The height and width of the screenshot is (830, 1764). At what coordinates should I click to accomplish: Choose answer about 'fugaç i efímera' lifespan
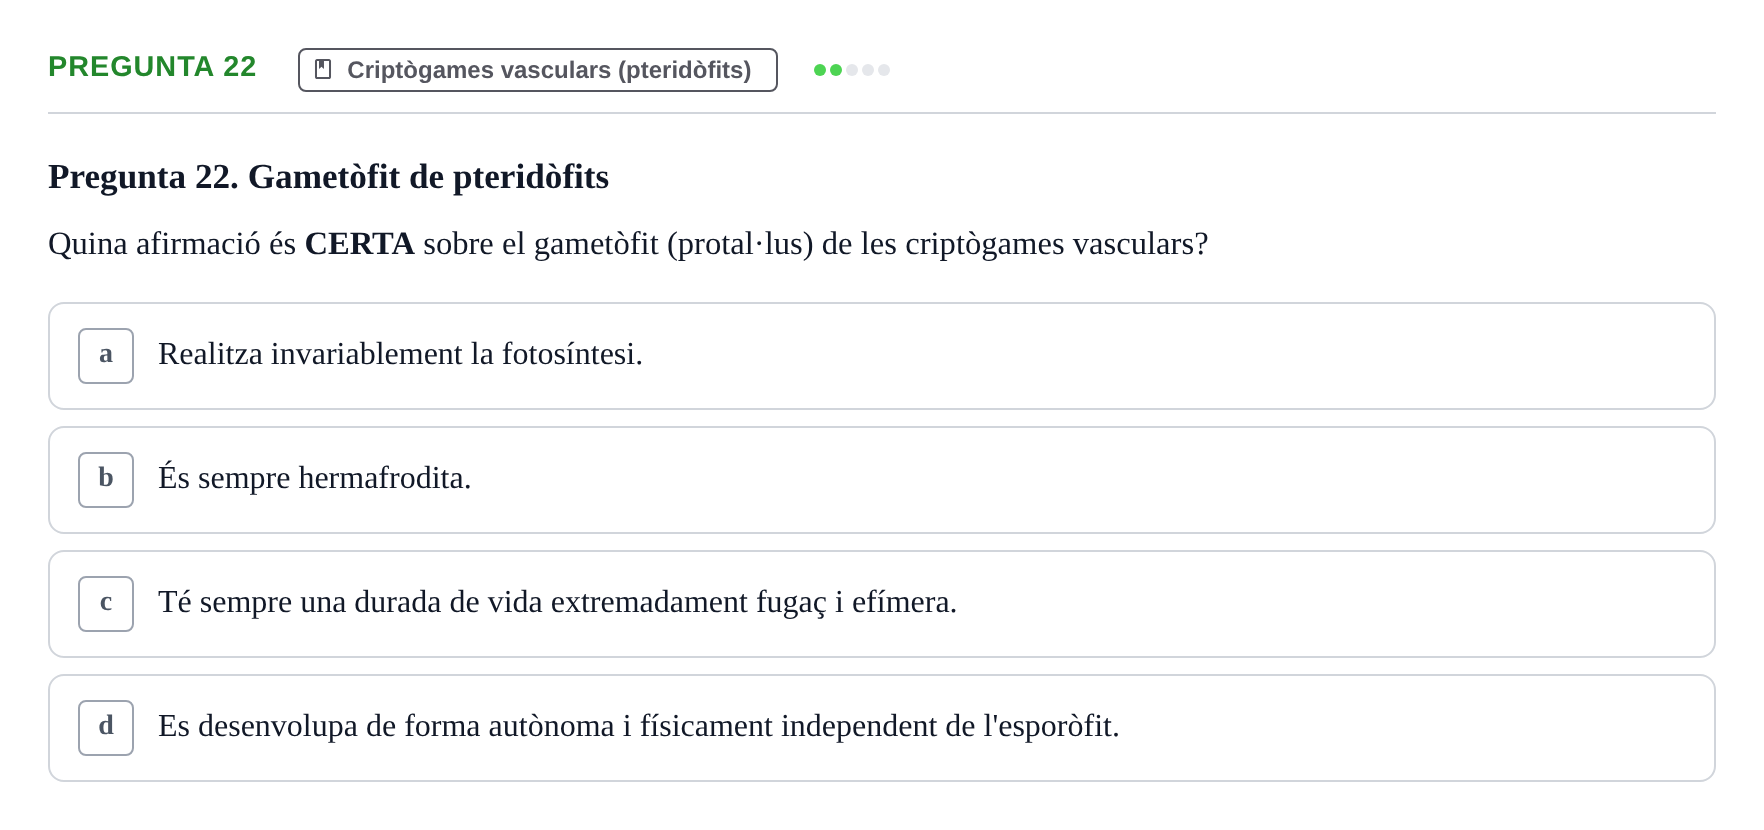pos(882,604)
